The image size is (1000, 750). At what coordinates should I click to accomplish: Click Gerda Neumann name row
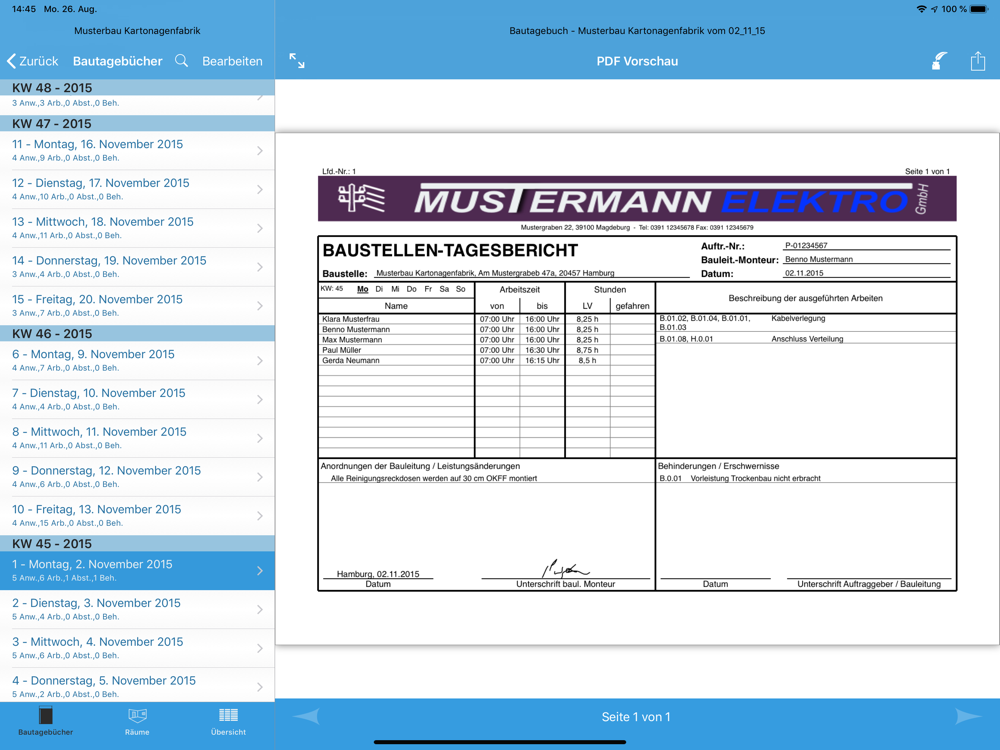pyautogui.click(x=351, y=360)
